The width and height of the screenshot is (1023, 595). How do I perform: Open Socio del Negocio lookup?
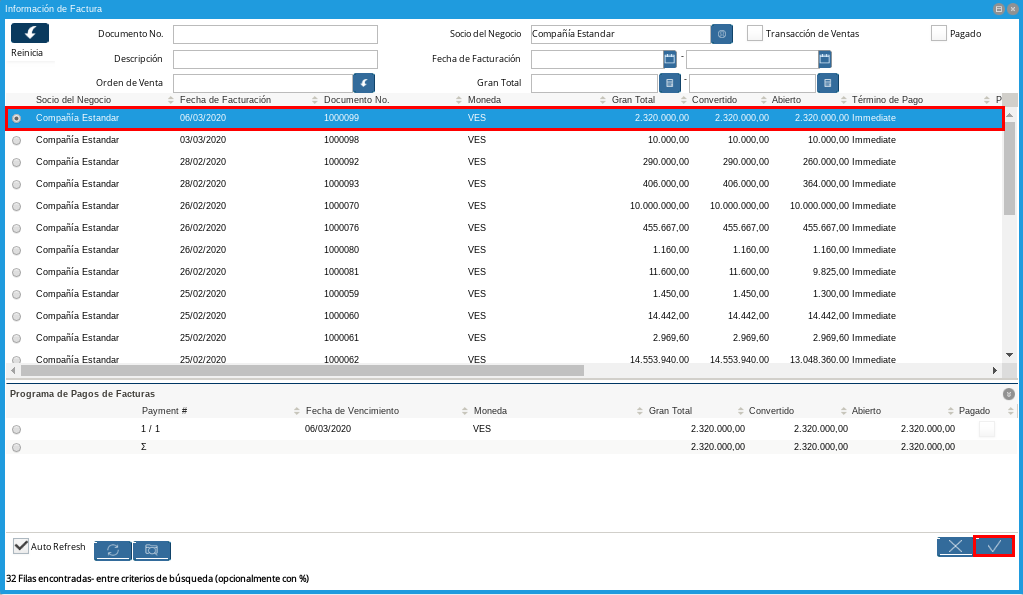(x=722, y=34)
